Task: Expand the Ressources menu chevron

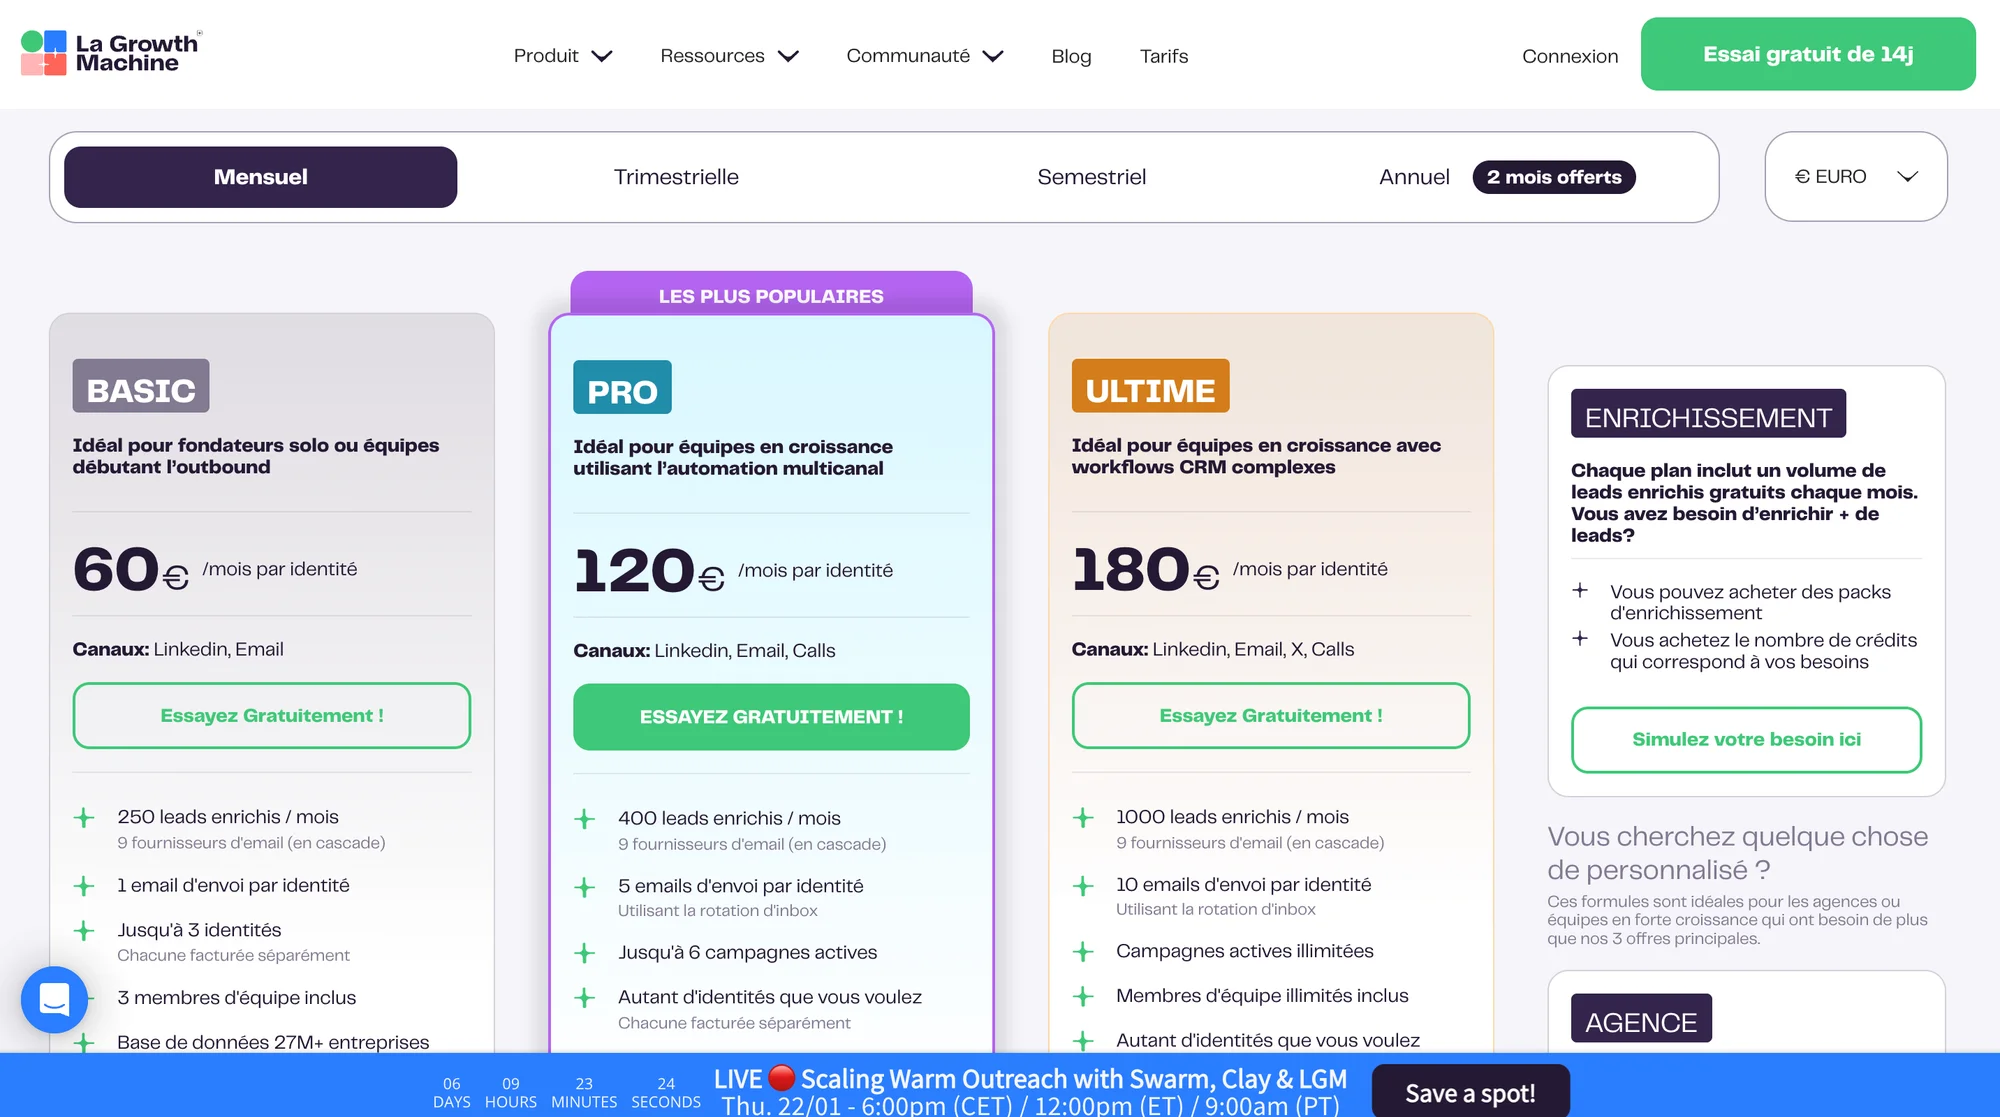Action: pos(789,56)
